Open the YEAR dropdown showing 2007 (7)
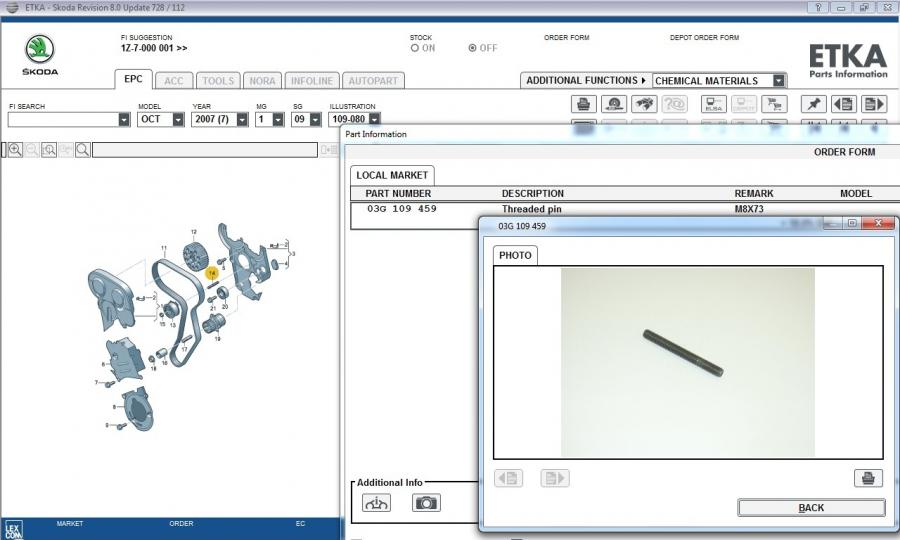 coord(236,119)
